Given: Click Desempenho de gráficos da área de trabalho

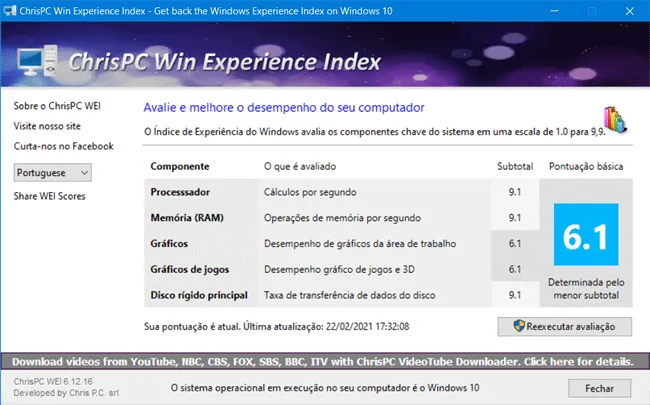Looking at the screenshot, I should [360, 243].
